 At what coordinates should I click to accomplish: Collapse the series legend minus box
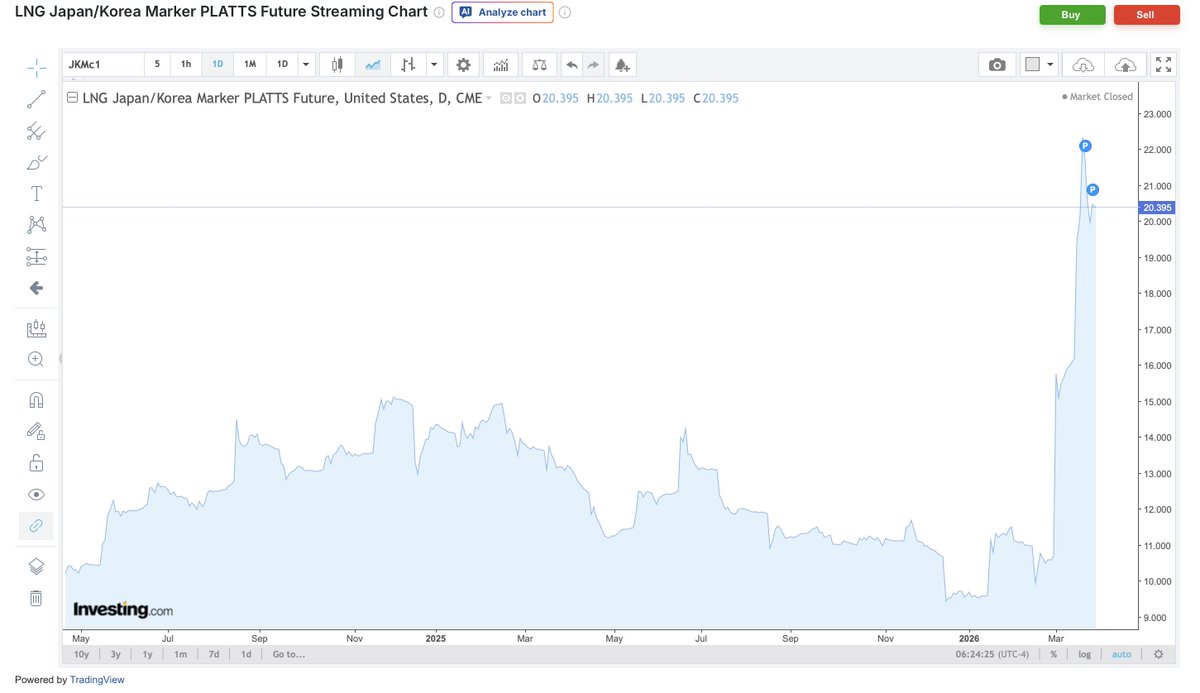click(x=72, y=98)
